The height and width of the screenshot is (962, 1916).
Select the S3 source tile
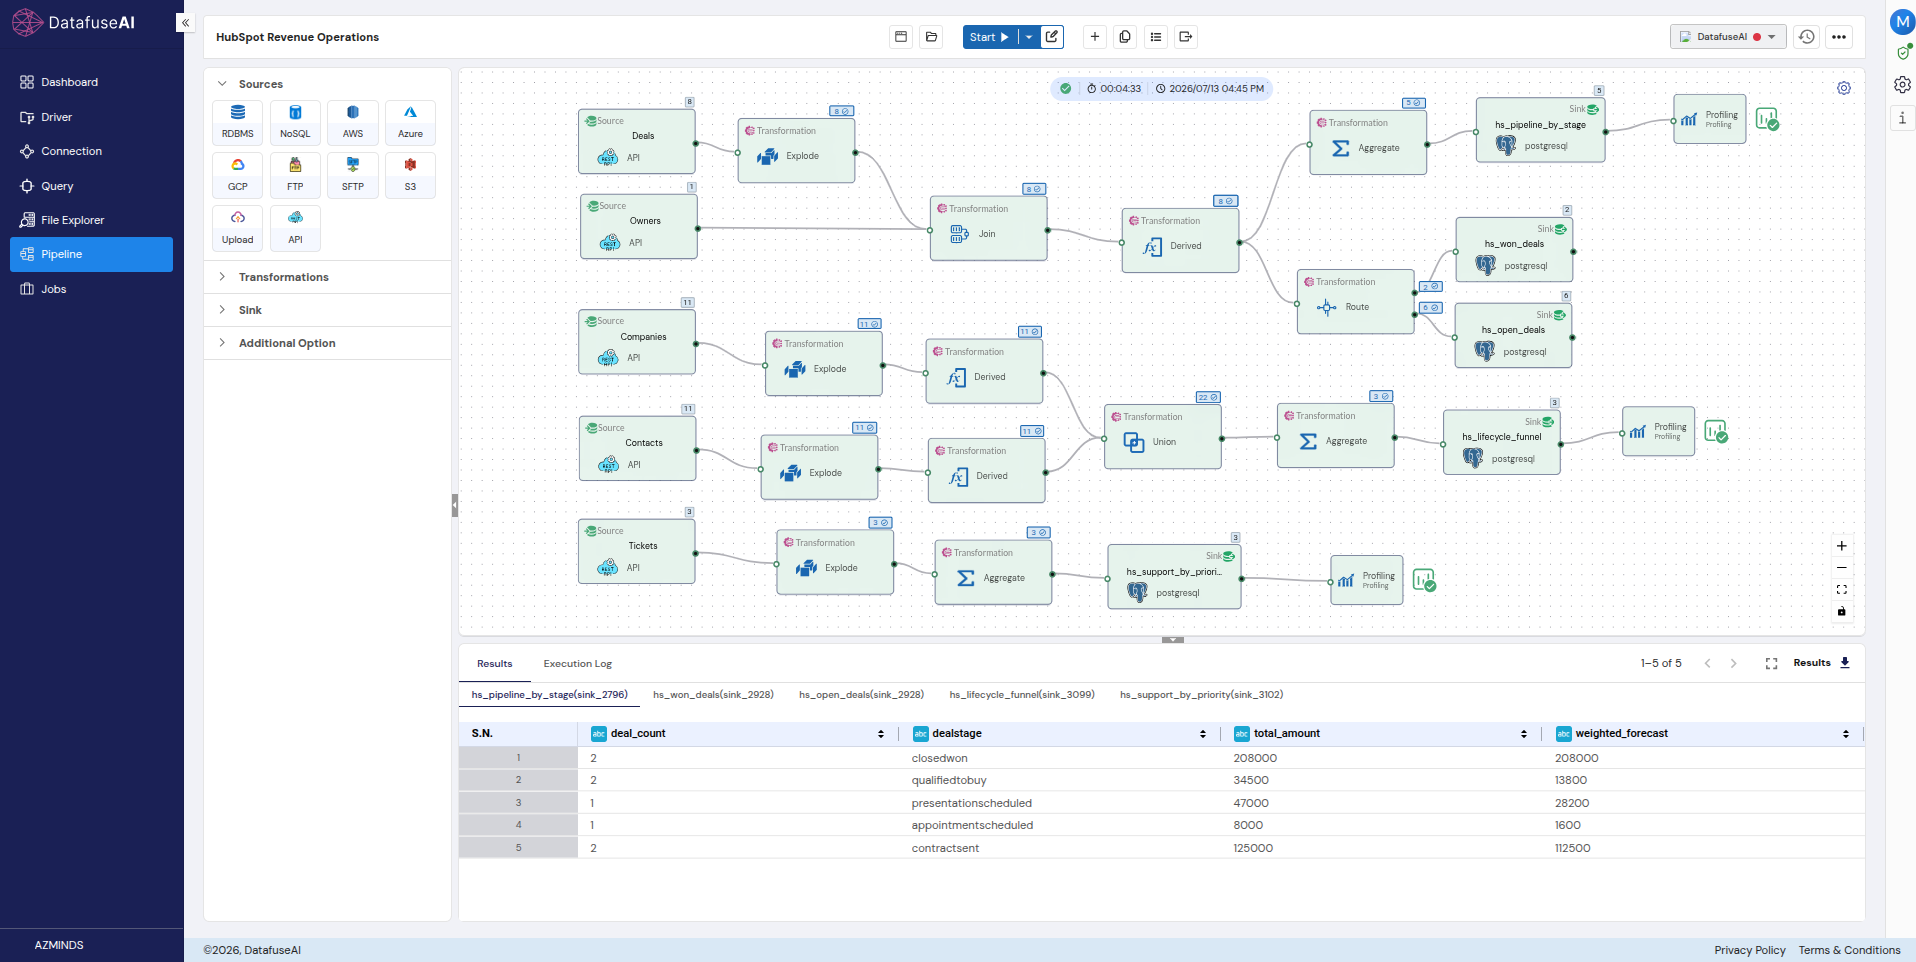pyautogui.click(x=410, y=174)
